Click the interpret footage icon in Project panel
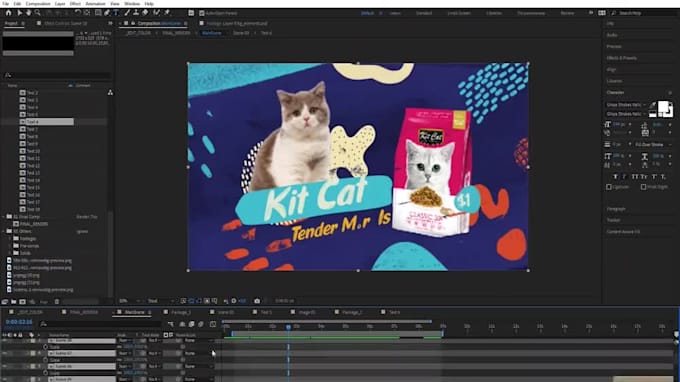 click(5, 302)
